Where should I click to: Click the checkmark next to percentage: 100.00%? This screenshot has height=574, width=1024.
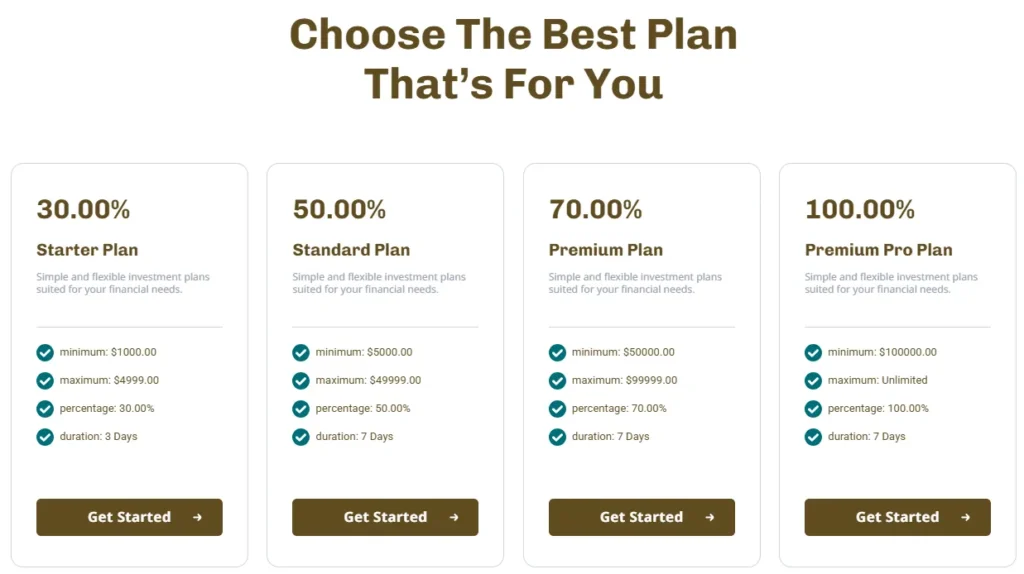point(813,408)
